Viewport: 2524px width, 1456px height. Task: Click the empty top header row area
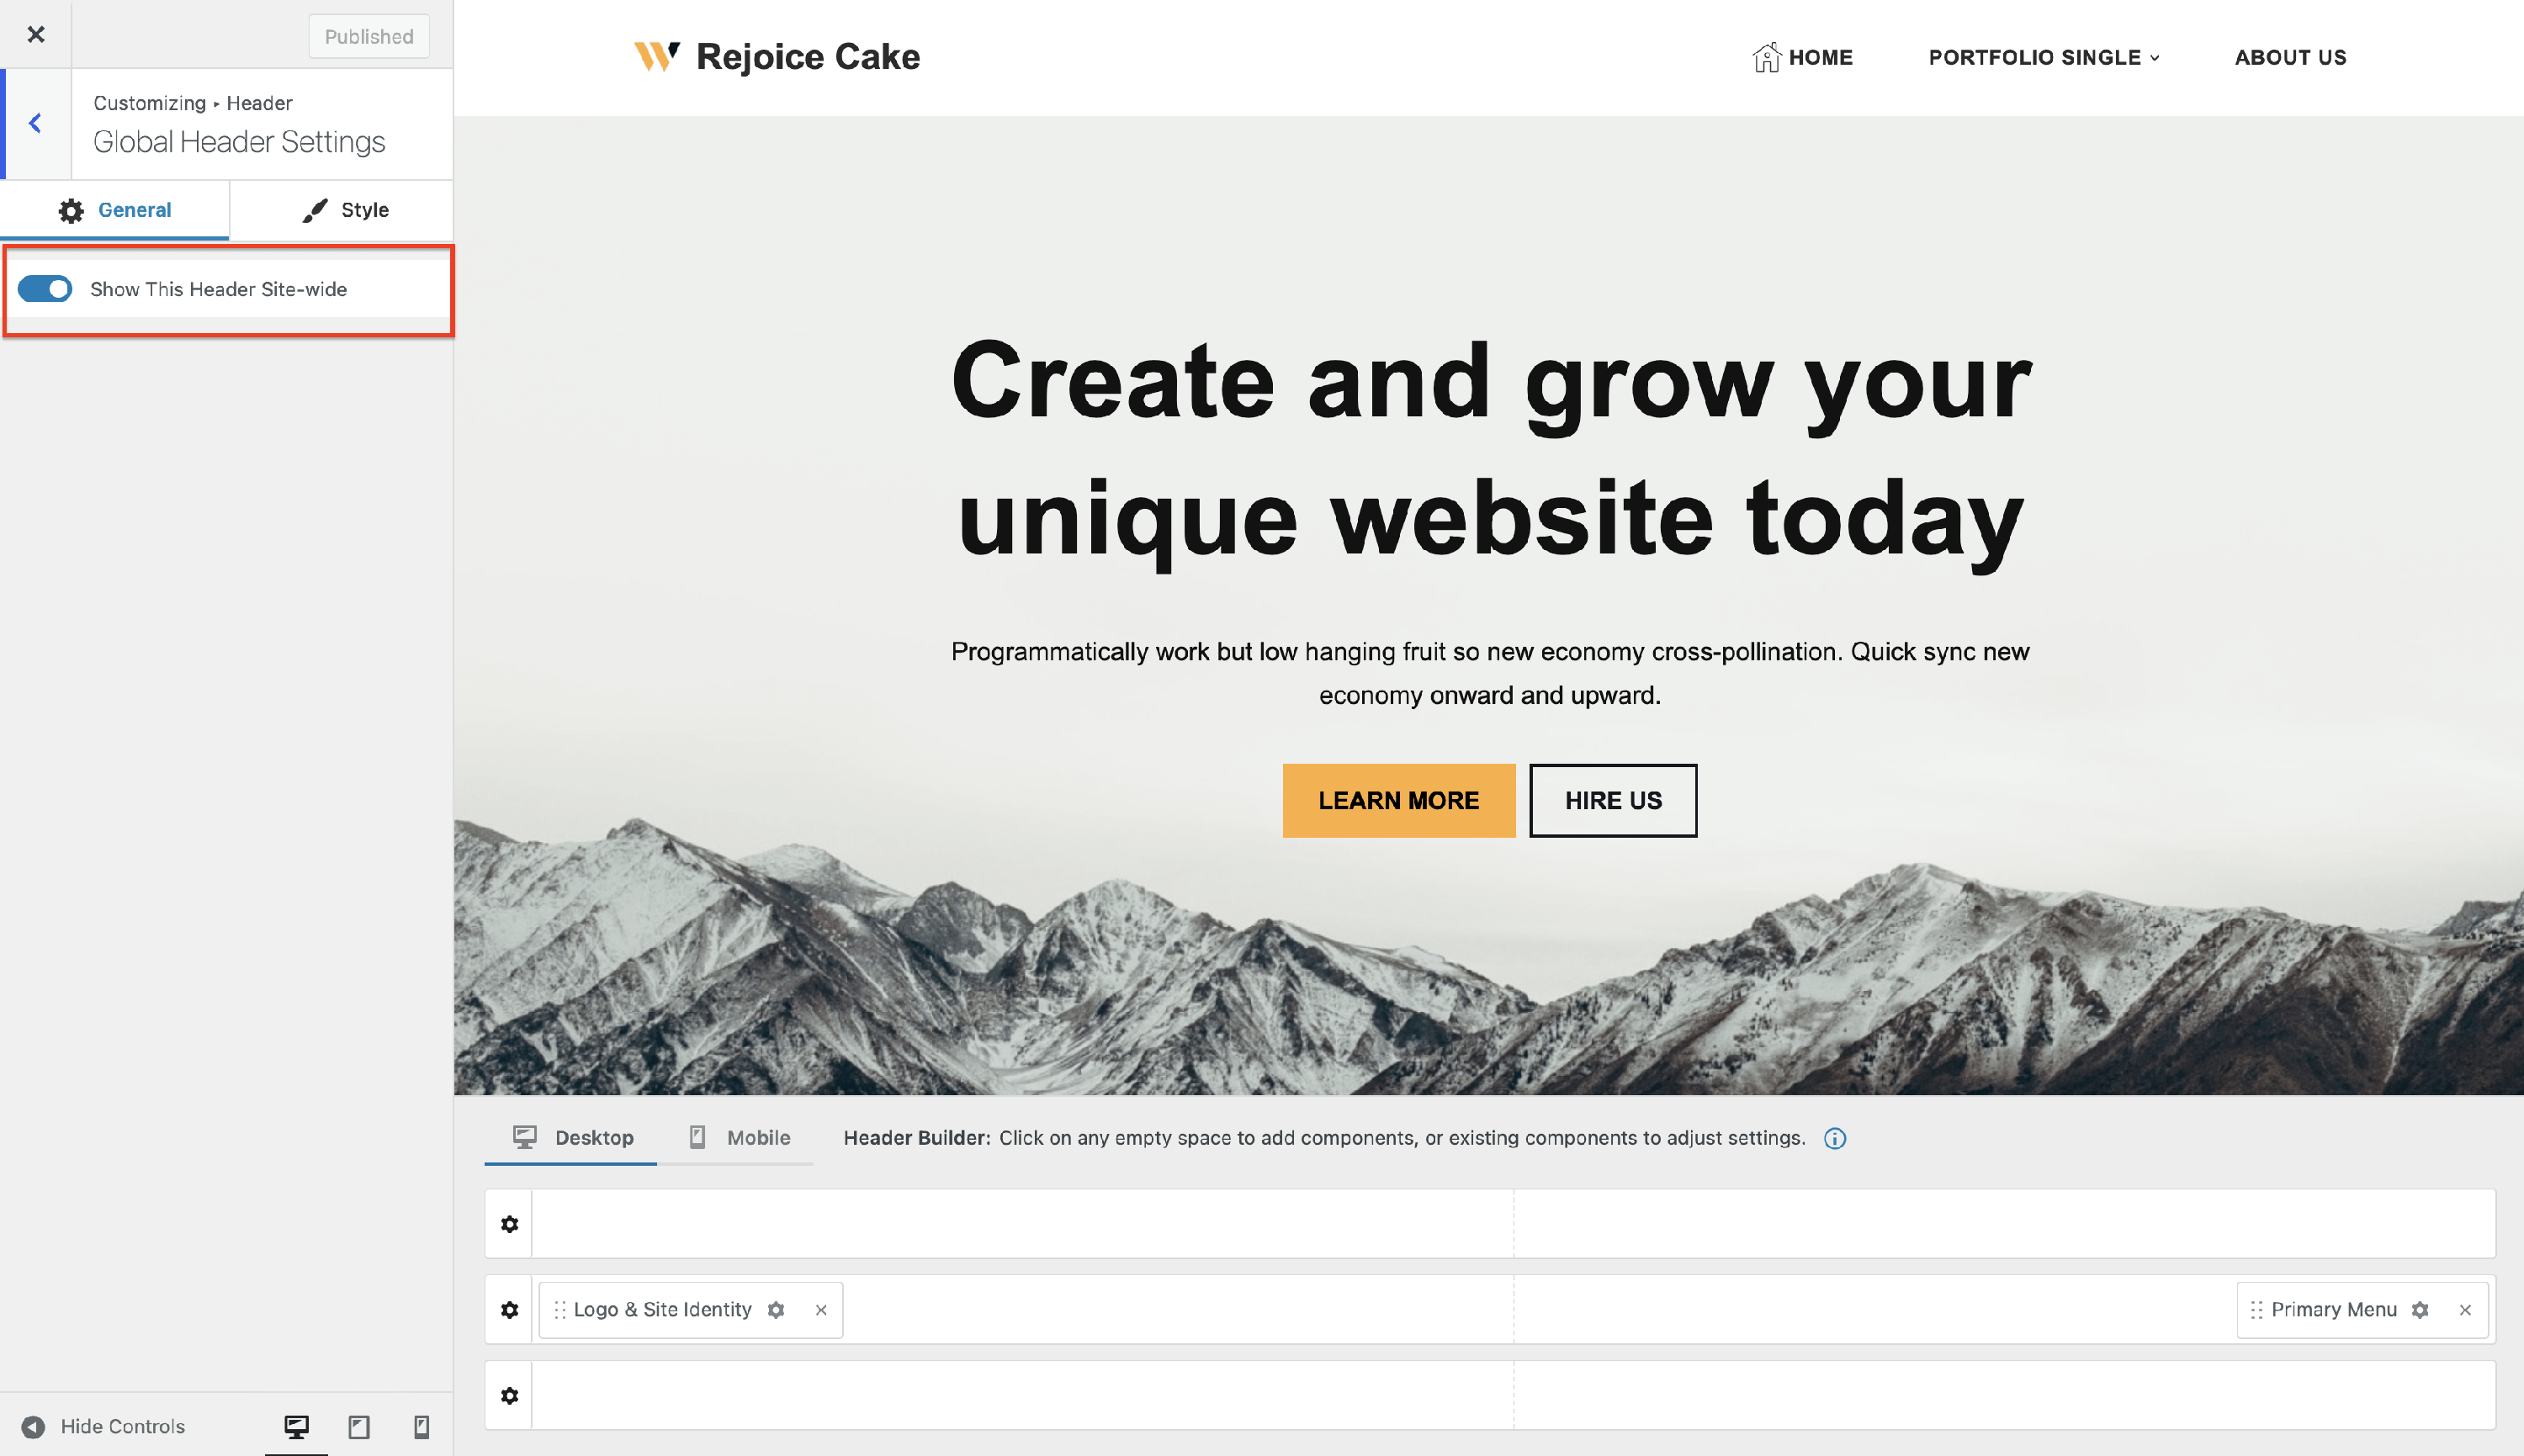(x=1512, y=1224)
